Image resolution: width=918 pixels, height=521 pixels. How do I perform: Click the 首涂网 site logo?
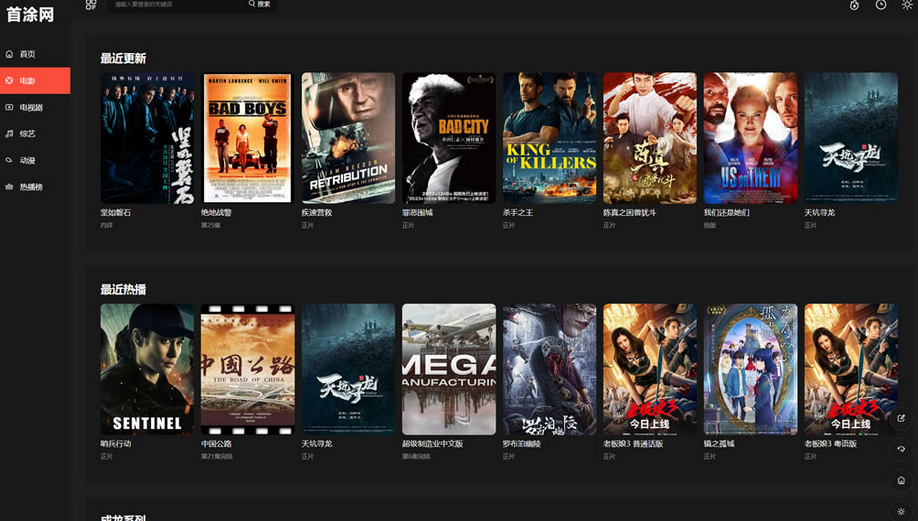[x=30, y=14]
